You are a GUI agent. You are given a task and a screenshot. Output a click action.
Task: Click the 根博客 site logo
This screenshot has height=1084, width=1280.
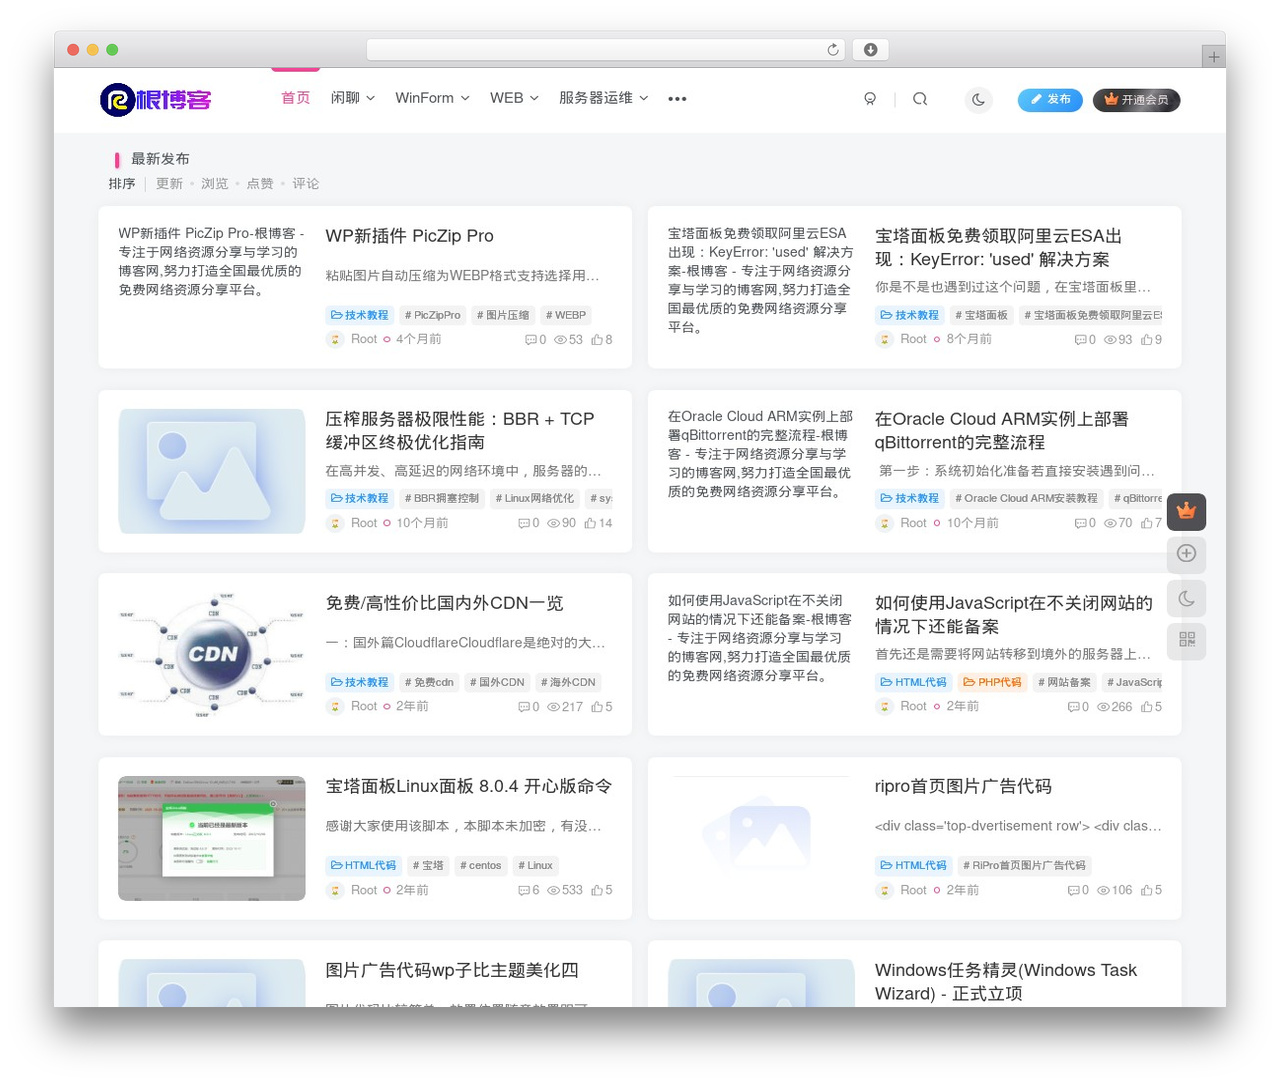(x=156, y=99)
